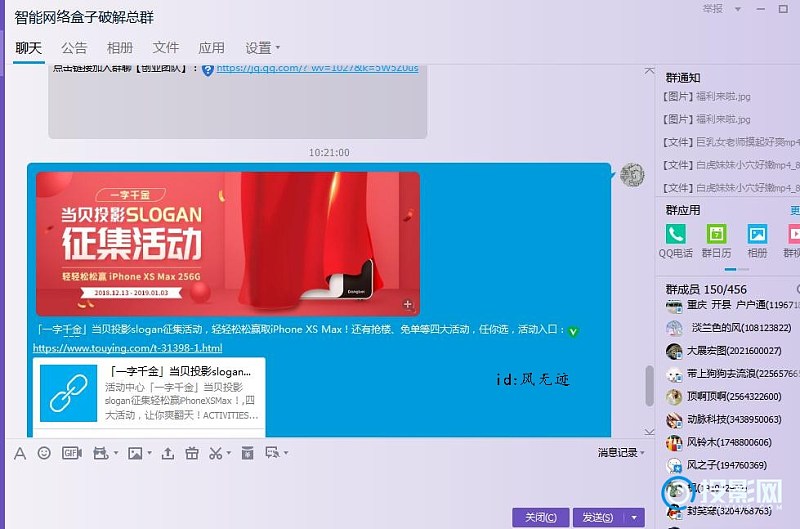Open the jq.qq.com group join link
Screen dimensions: 800x529
tap(317, 68)
